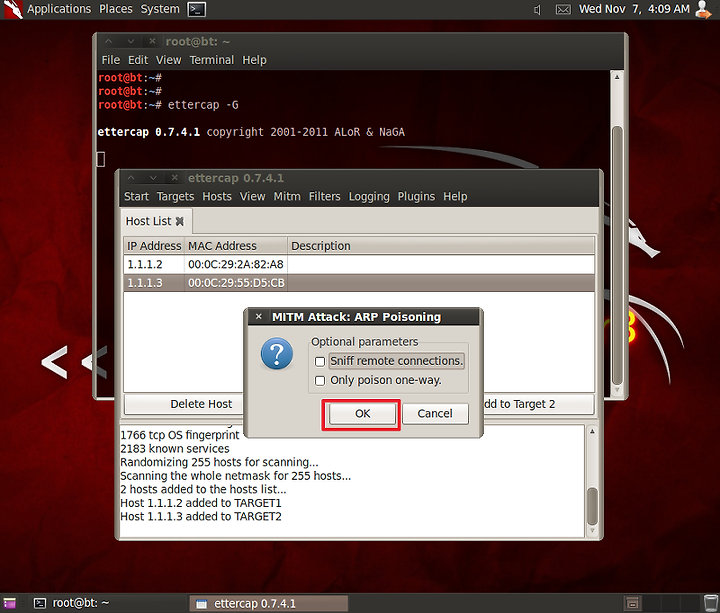Viewport: 720px width, 613px height.
Task: Enable Sniff remote connections checkbox
Action: [x=320, y=361]
